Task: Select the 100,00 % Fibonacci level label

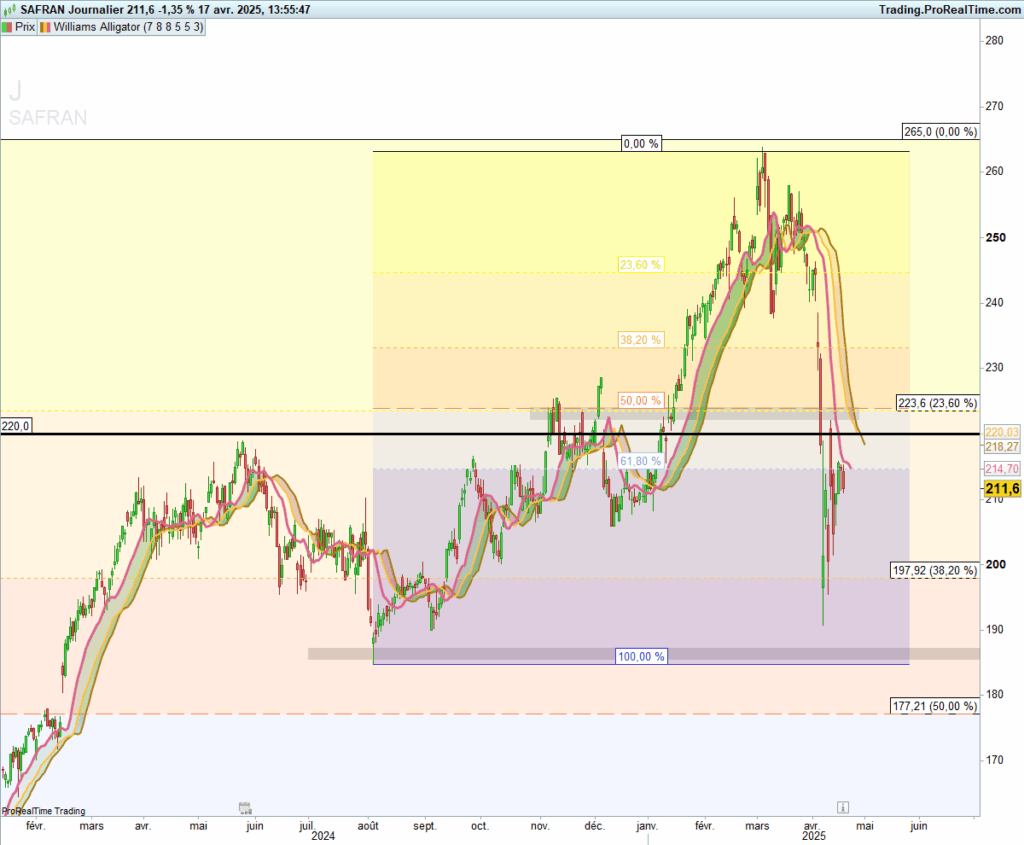Action: point(640,657)
